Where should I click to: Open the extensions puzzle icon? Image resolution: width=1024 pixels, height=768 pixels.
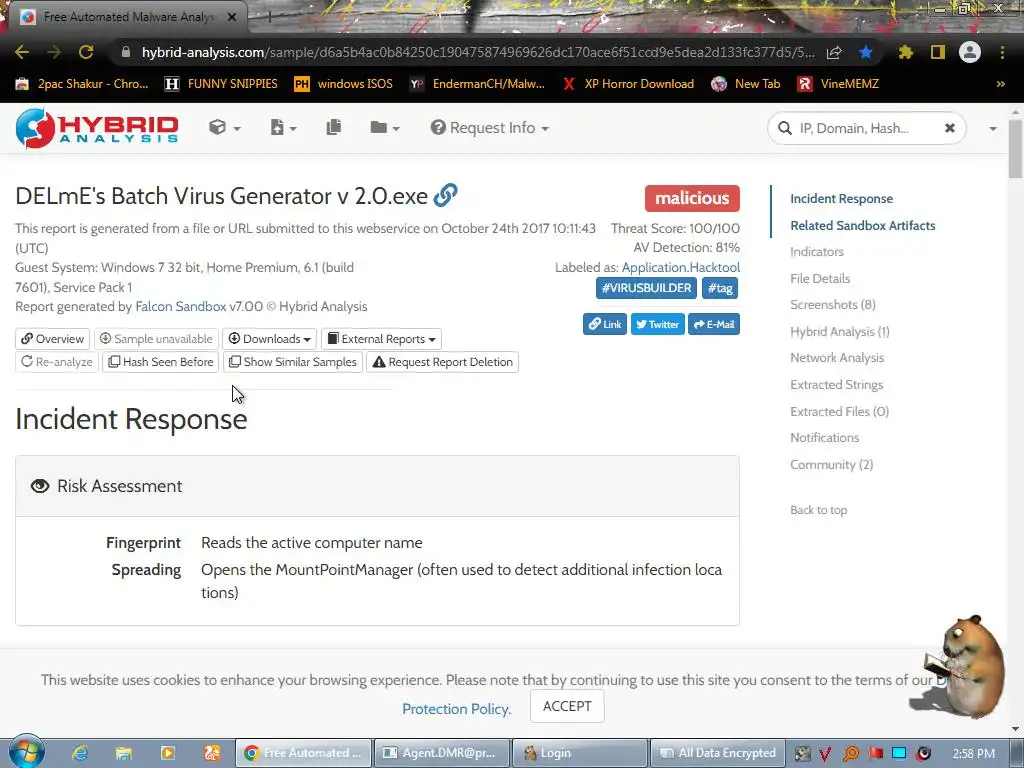pos(905,52)
